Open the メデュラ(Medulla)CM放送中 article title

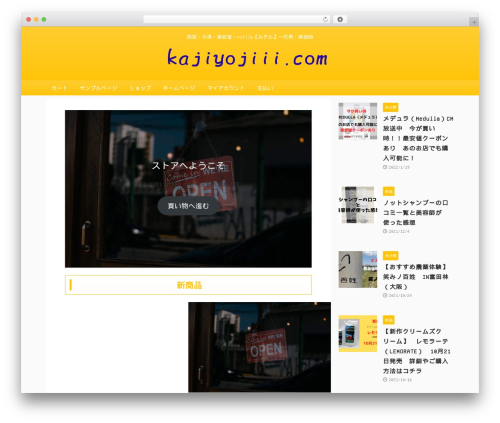coord(418,138)
